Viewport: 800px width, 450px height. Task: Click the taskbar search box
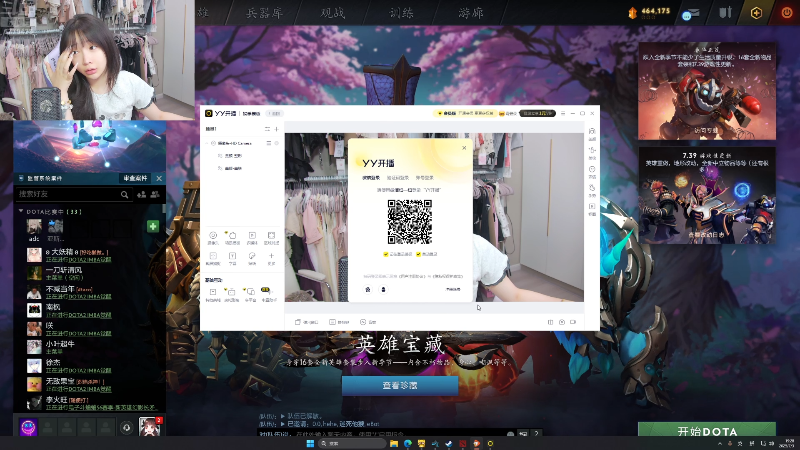click(x=352, y=443)
